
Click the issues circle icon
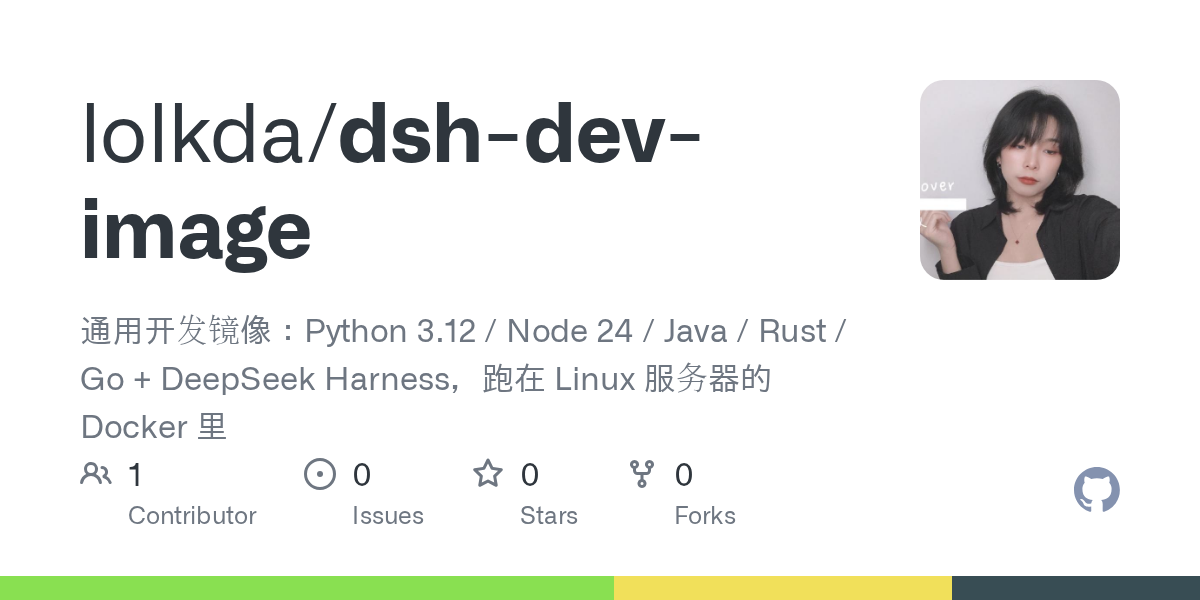tap(320, 474)
